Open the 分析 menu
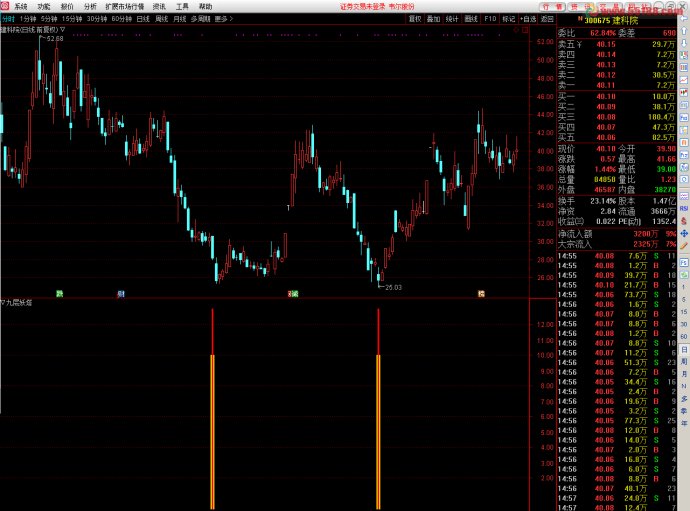Viewport: 690px width, 511px height. coord(90,7)
